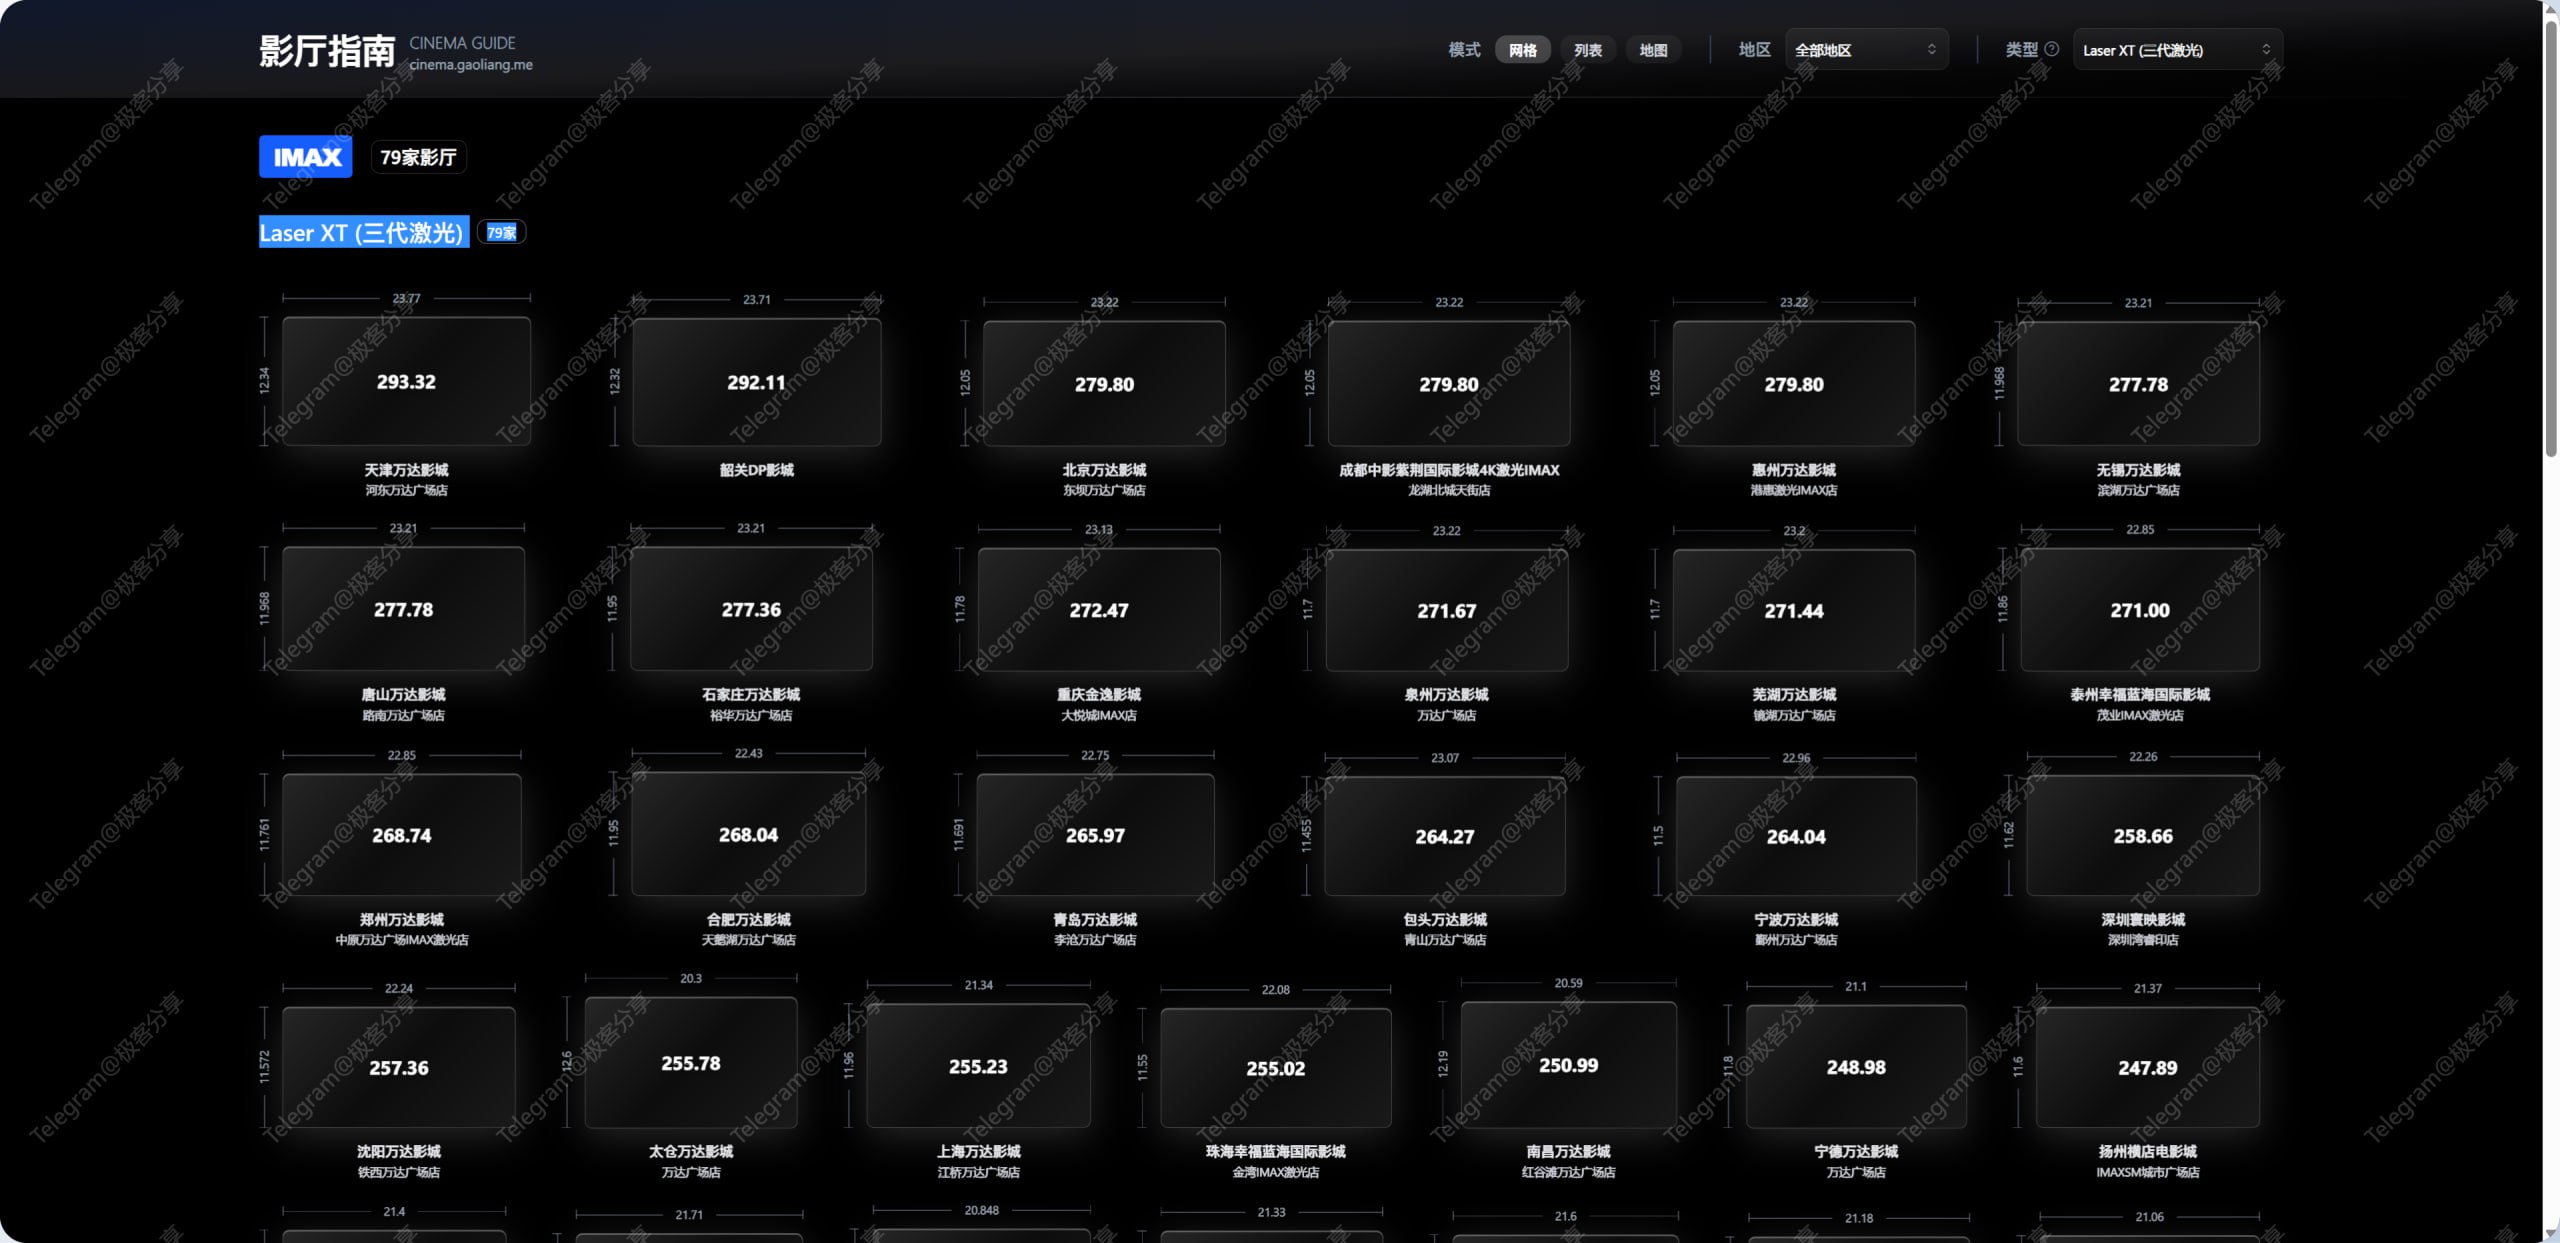The image size is (2560, 1243).
Task: Open the 太仓万达影城 255.78 card
Action: click(x=690, y=1064)
